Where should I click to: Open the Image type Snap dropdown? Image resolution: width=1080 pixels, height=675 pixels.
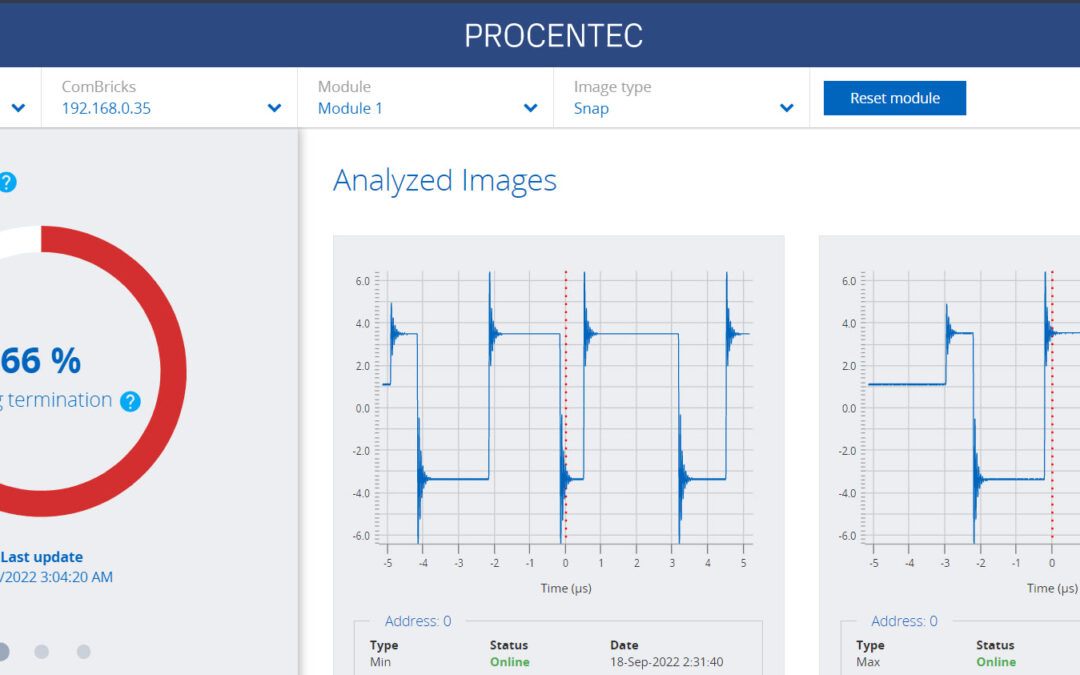point(681,98)
